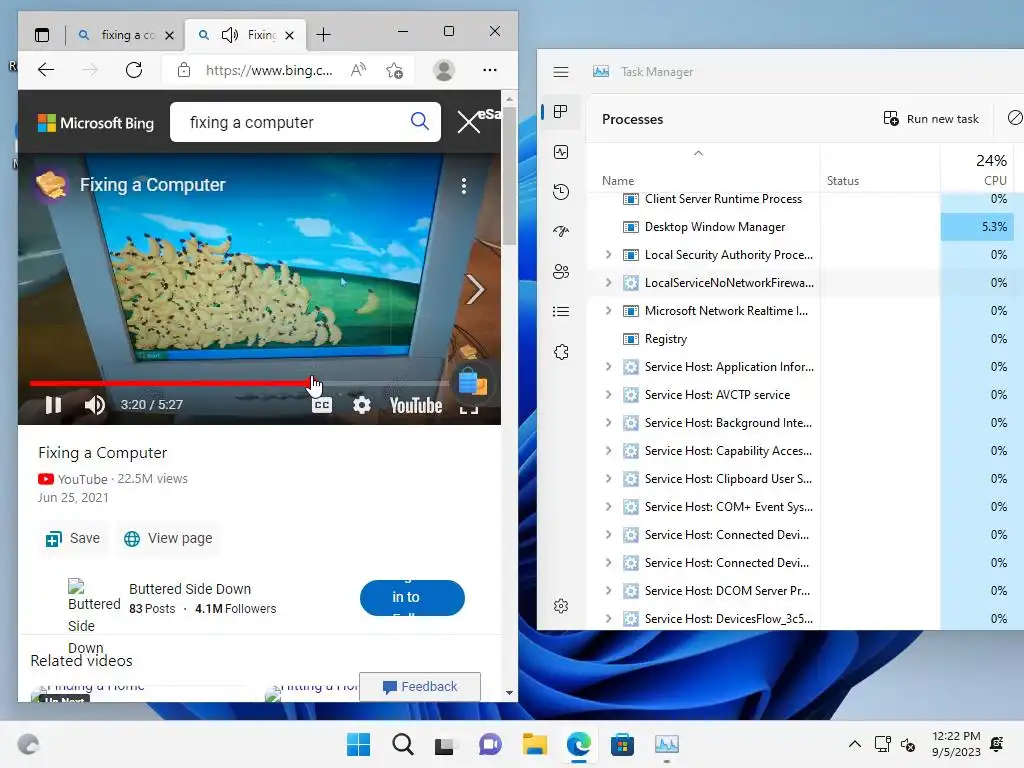Screen dimensions: 1024x768
Task: Select Registry process row
Action: pos(801,339)
